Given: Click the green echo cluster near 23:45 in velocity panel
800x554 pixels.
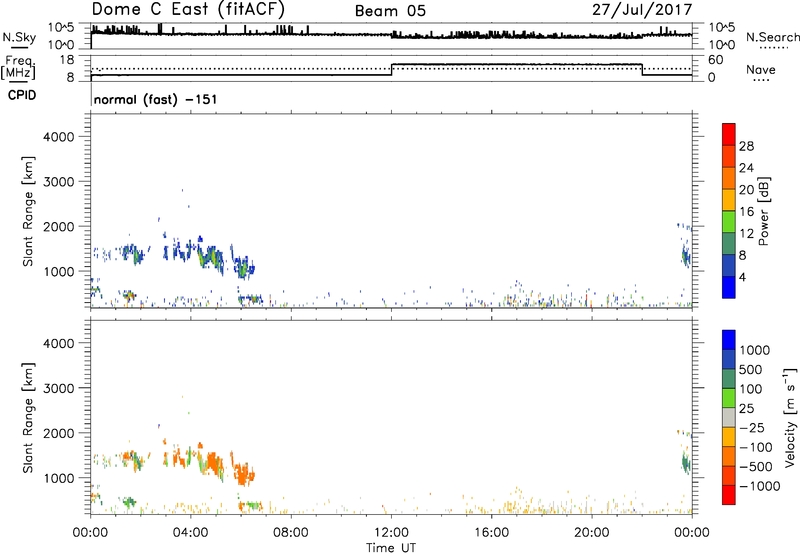Looking at the screenshot, I should (685, 461).
